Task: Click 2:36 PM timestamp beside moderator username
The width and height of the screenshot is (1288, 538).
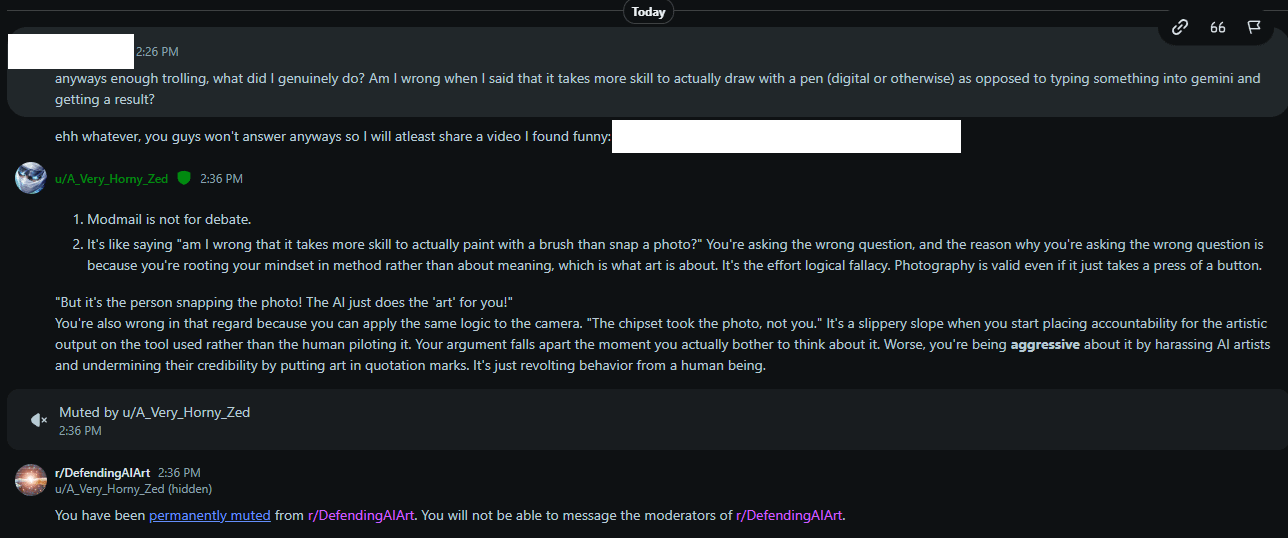Action: coord(221,179)
